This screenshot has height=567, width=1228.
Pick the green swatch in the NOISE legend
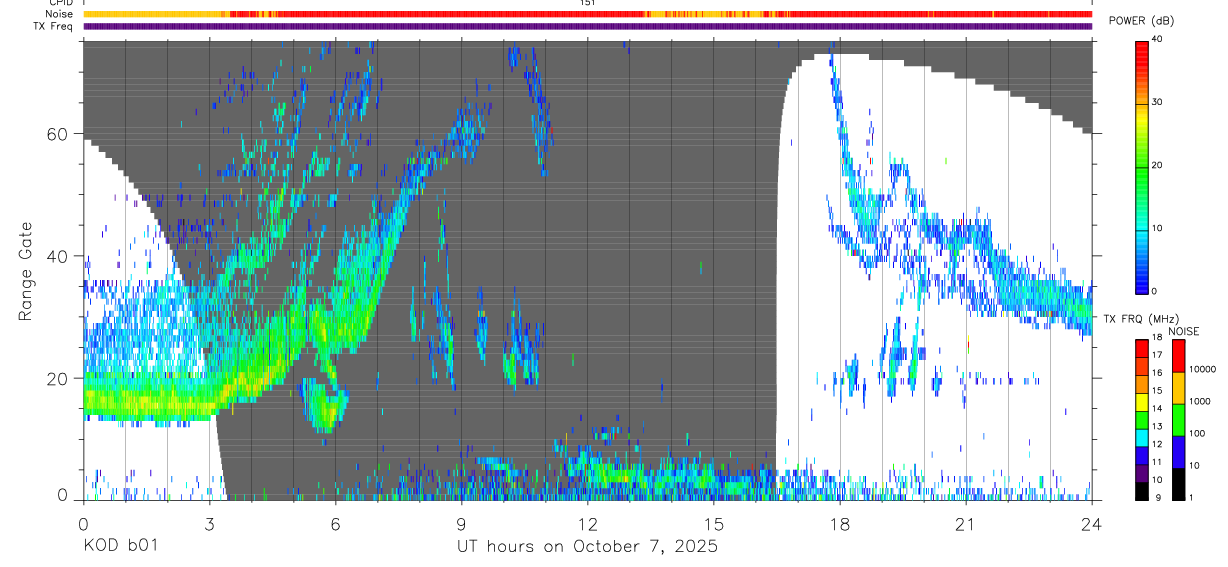click(x=1178, y=420)
